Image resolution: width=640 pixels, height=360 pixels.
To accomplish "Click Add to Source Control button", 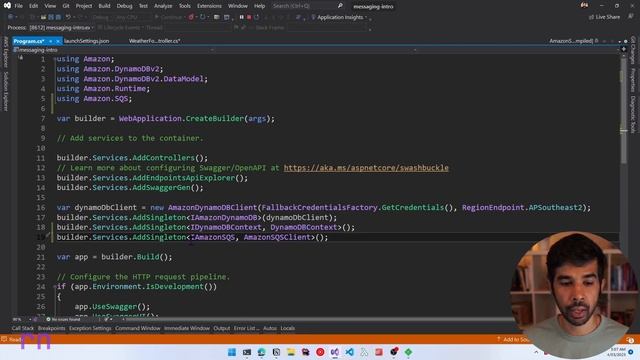I will coord(513,340).
